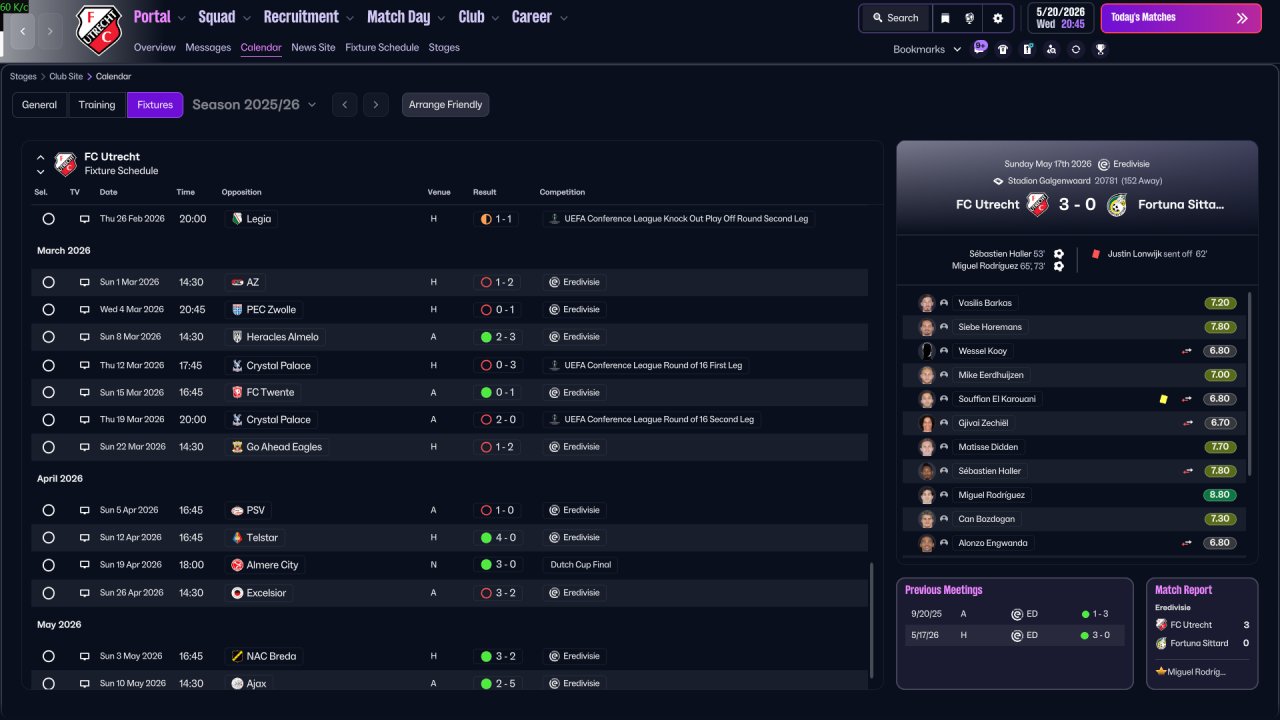
Task: Expand the Recruitment menu chevron
Action: point(350,18)
